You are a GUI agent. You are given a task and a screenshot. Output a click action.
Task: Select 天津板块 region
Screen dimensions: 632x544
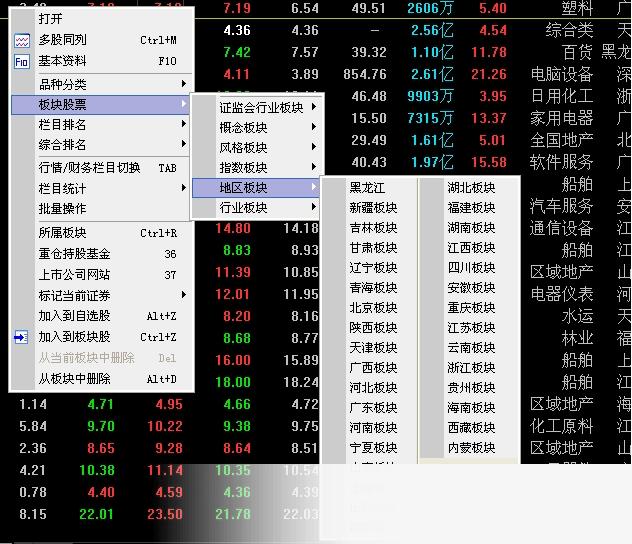coord(369,348)
